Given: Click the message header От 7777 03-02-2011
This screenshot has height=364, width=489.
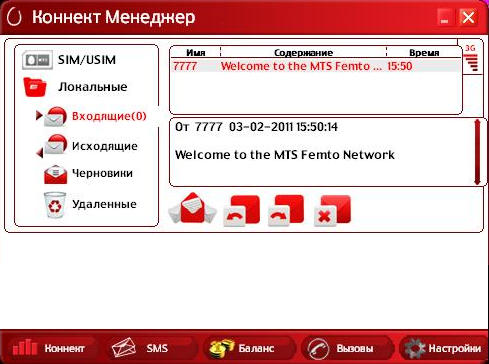Looking at the screenshot, I should pos(256,127).
